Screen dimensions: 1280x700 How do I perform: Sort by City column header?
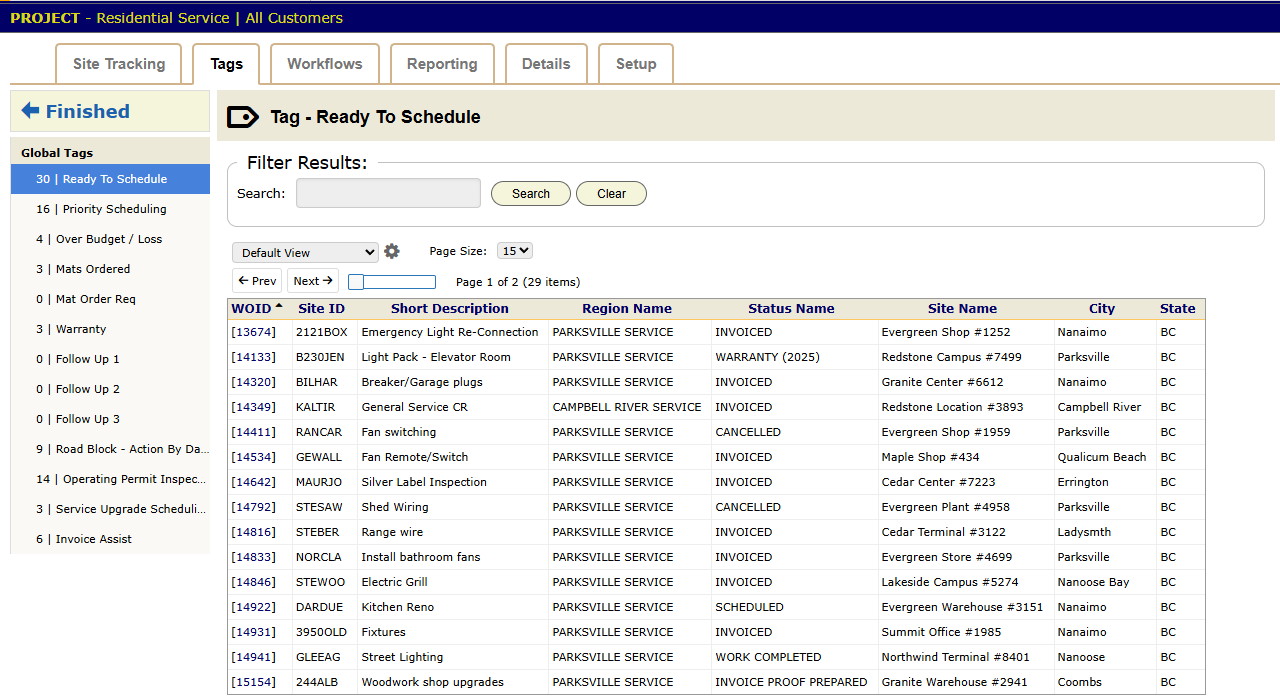1102,309
